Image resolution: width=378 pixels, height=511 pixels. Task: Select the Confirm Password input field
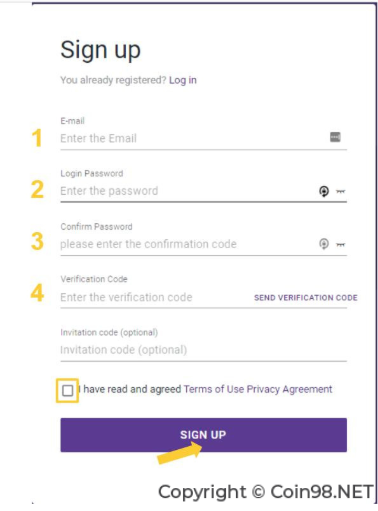187,244
